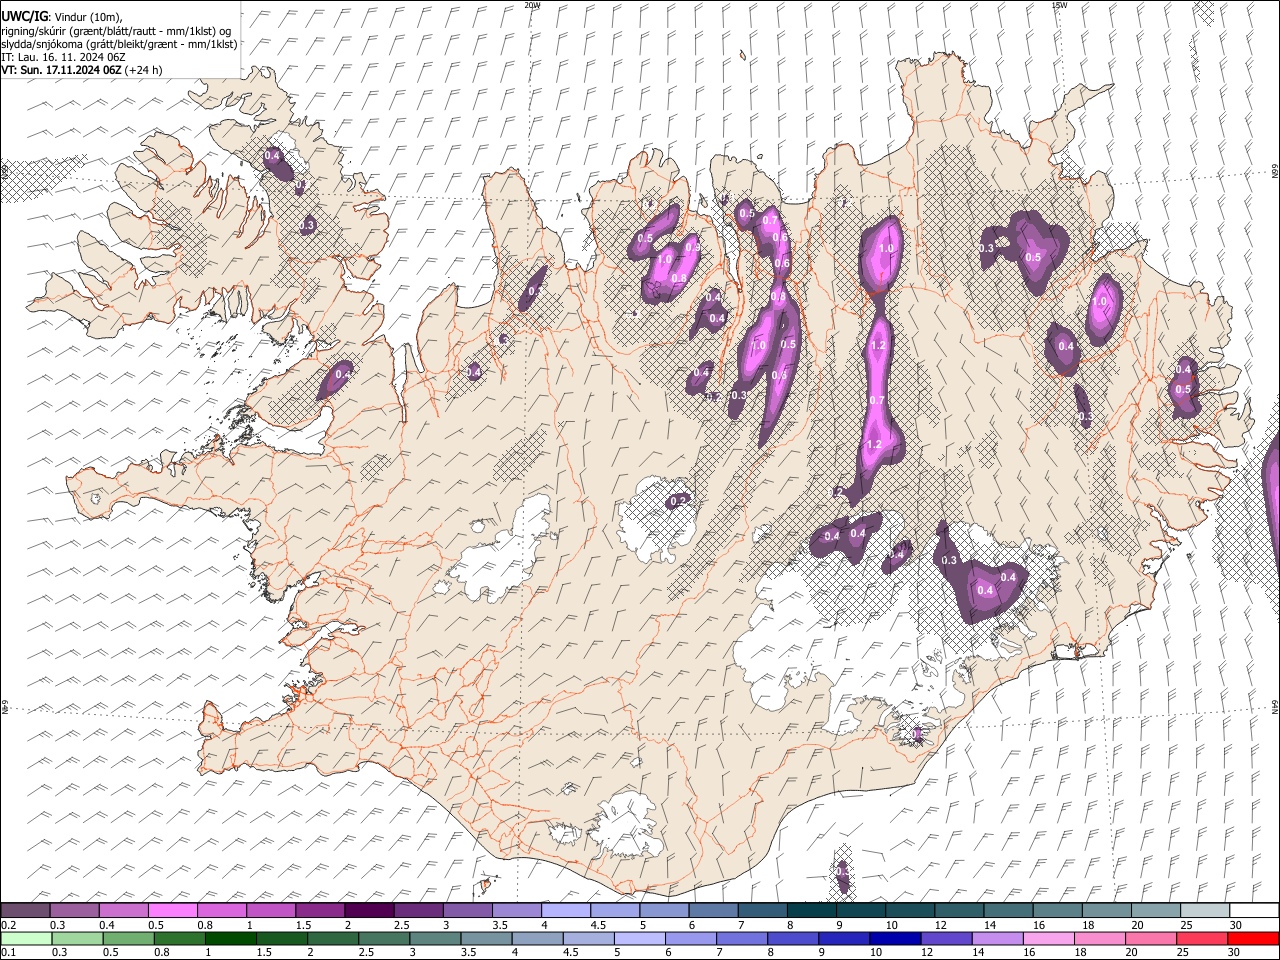The image size is (1280, 960).
Task: Click 'VT: Sun. 17.11.2024 06Z (+24 h)' text
Action: pos(82,70)
